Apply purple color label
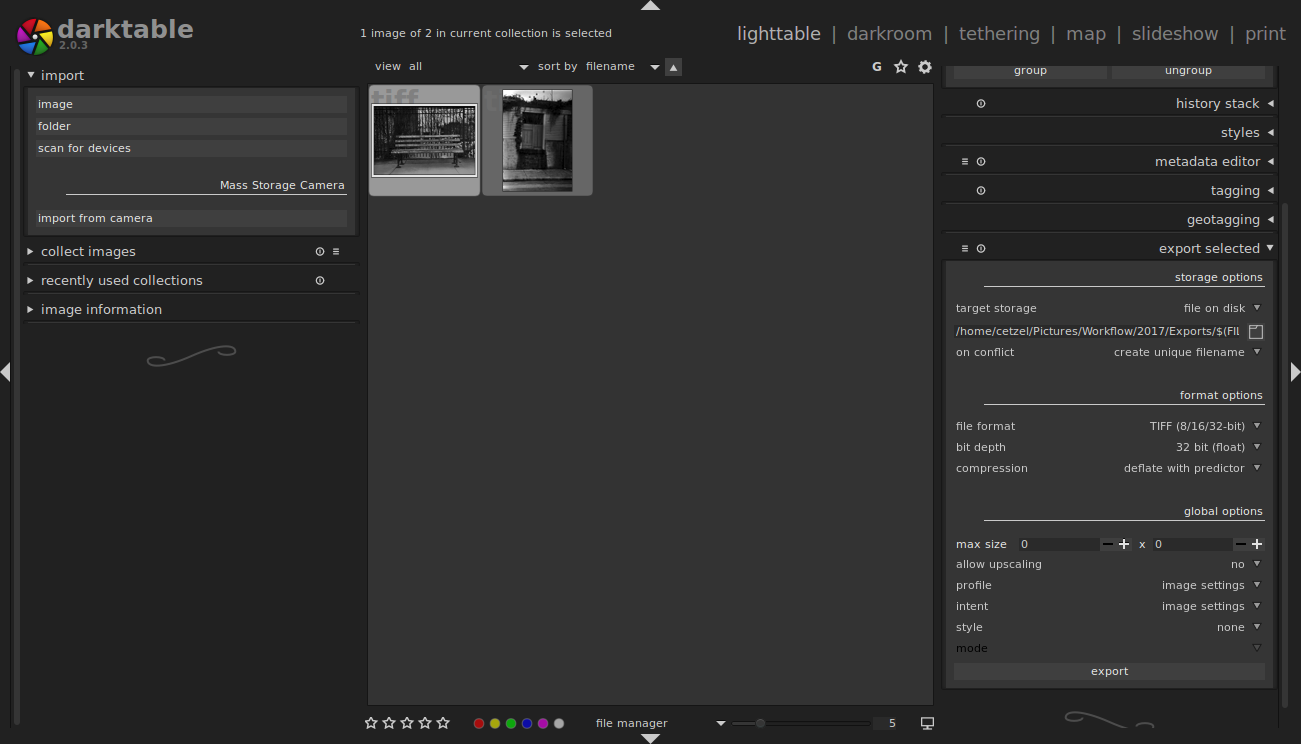This screenshot has width=1301, height=744. tap(543, 723)
